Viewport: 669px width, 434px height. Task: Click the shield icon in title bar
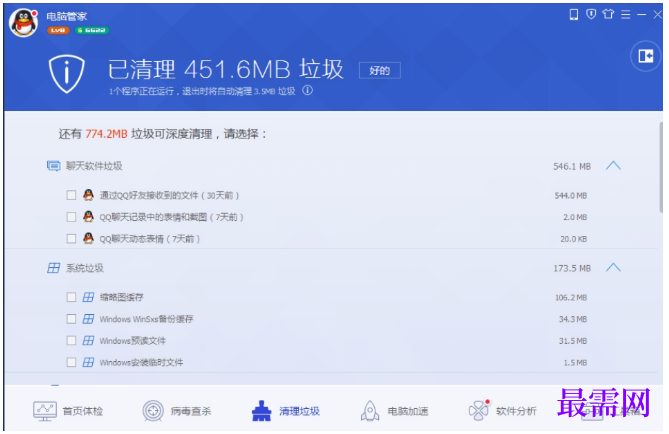coord(591,15)
